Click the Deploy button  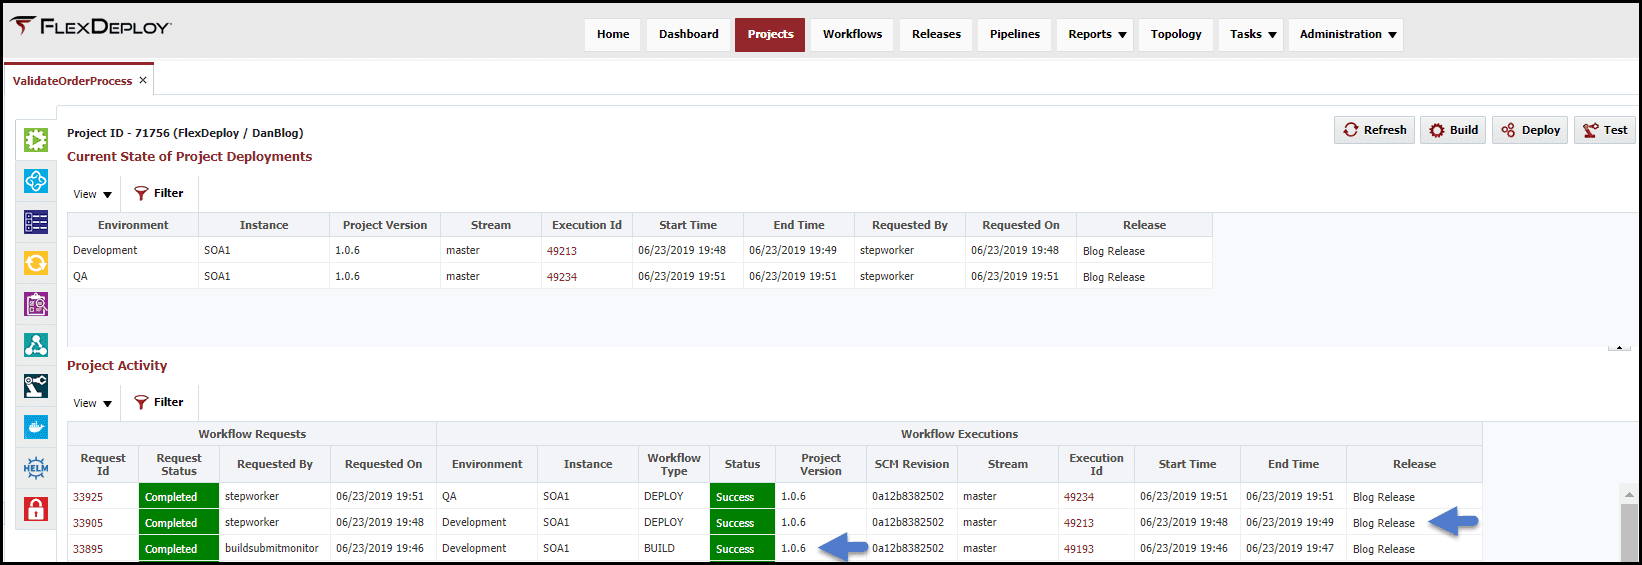1530,130
